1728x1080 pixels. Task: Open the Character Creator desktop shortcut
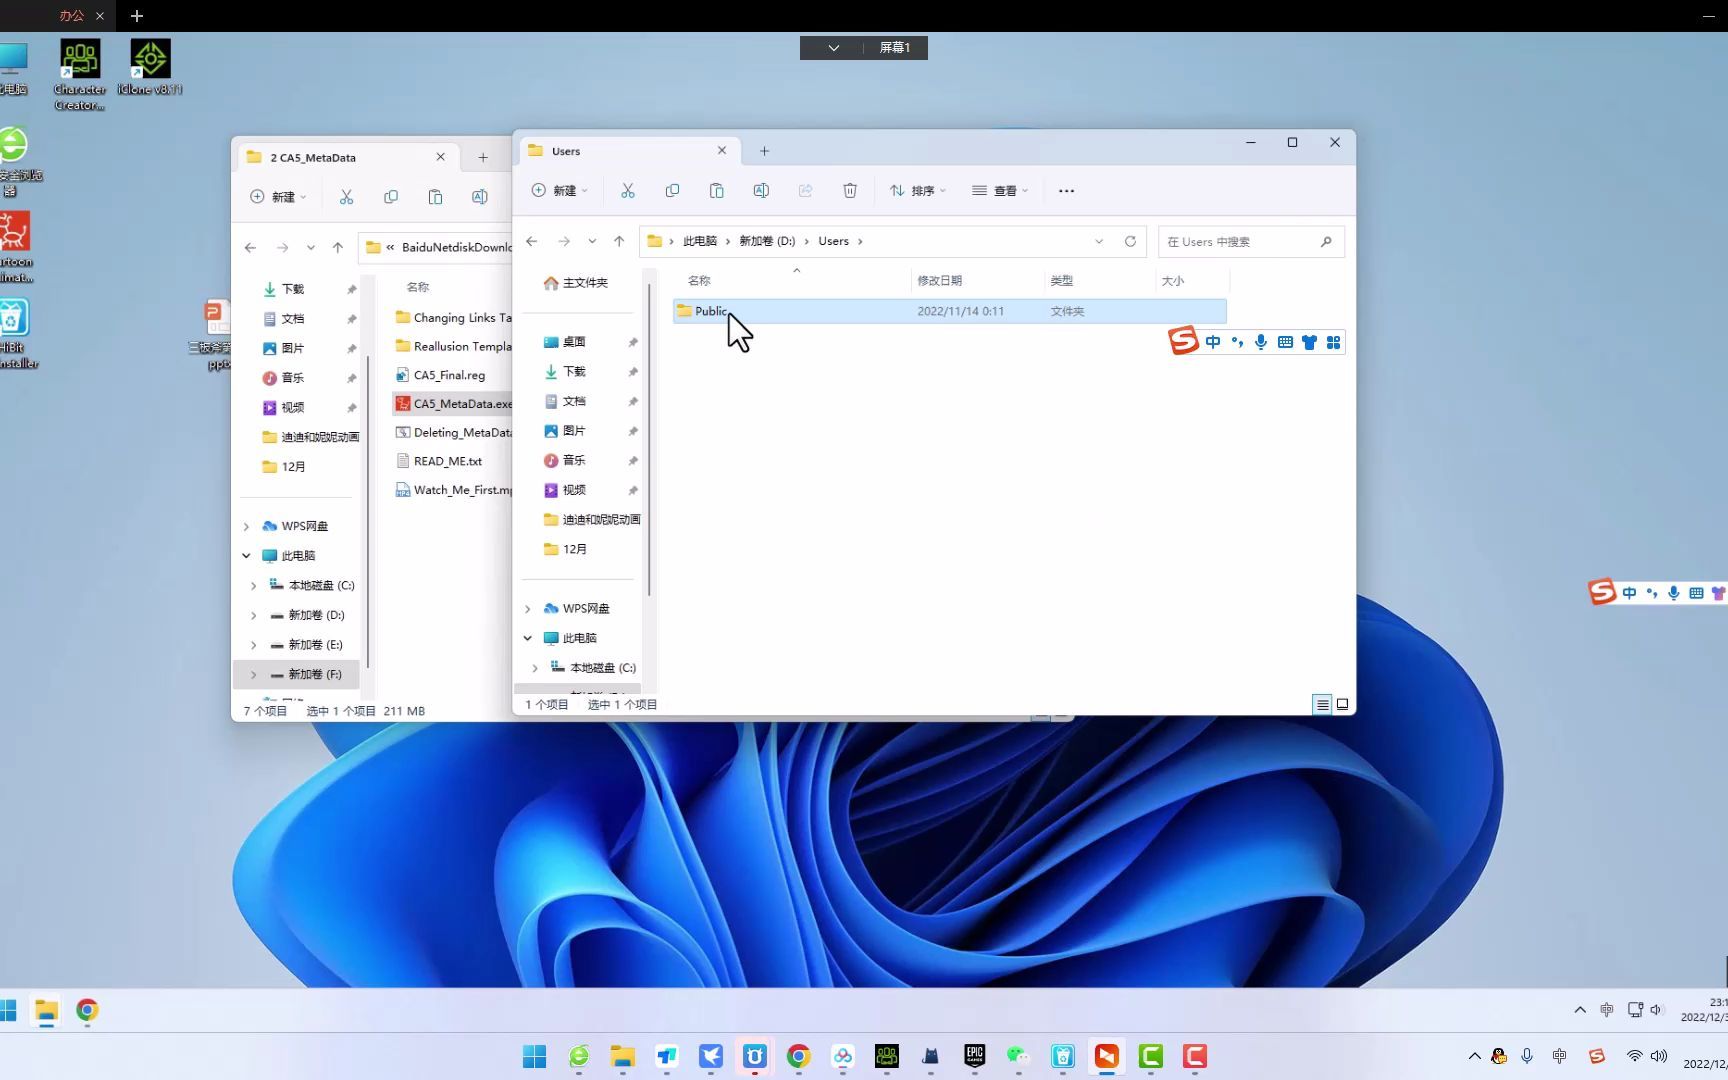coord(80,74)
